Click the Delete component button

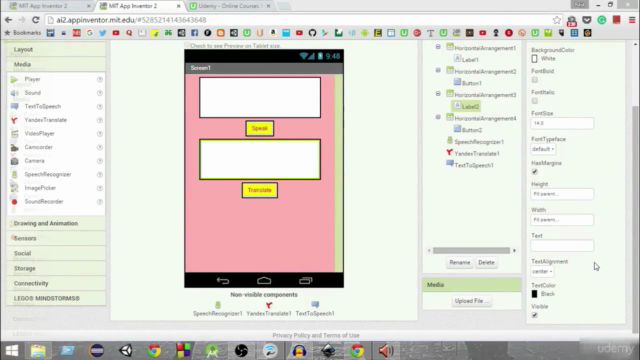coord(486,262)
